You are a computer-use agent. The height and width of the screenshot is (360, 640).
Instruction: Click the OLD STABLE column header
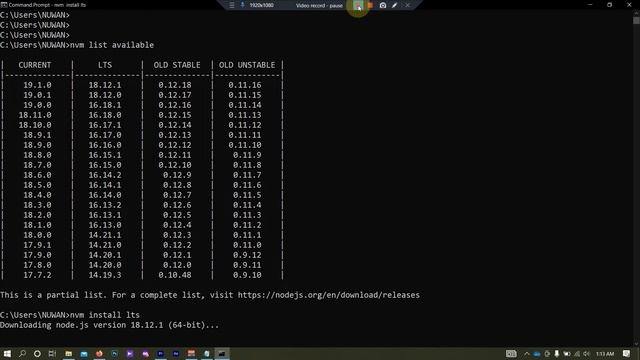coord(177,65)
